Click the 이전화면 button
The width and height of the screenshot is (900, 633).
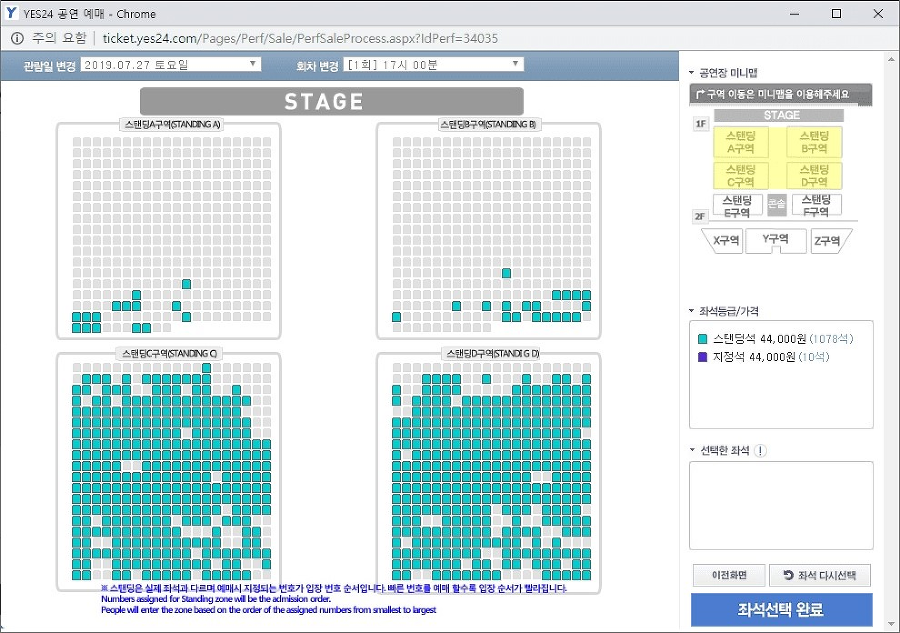[x=728, y=576]
